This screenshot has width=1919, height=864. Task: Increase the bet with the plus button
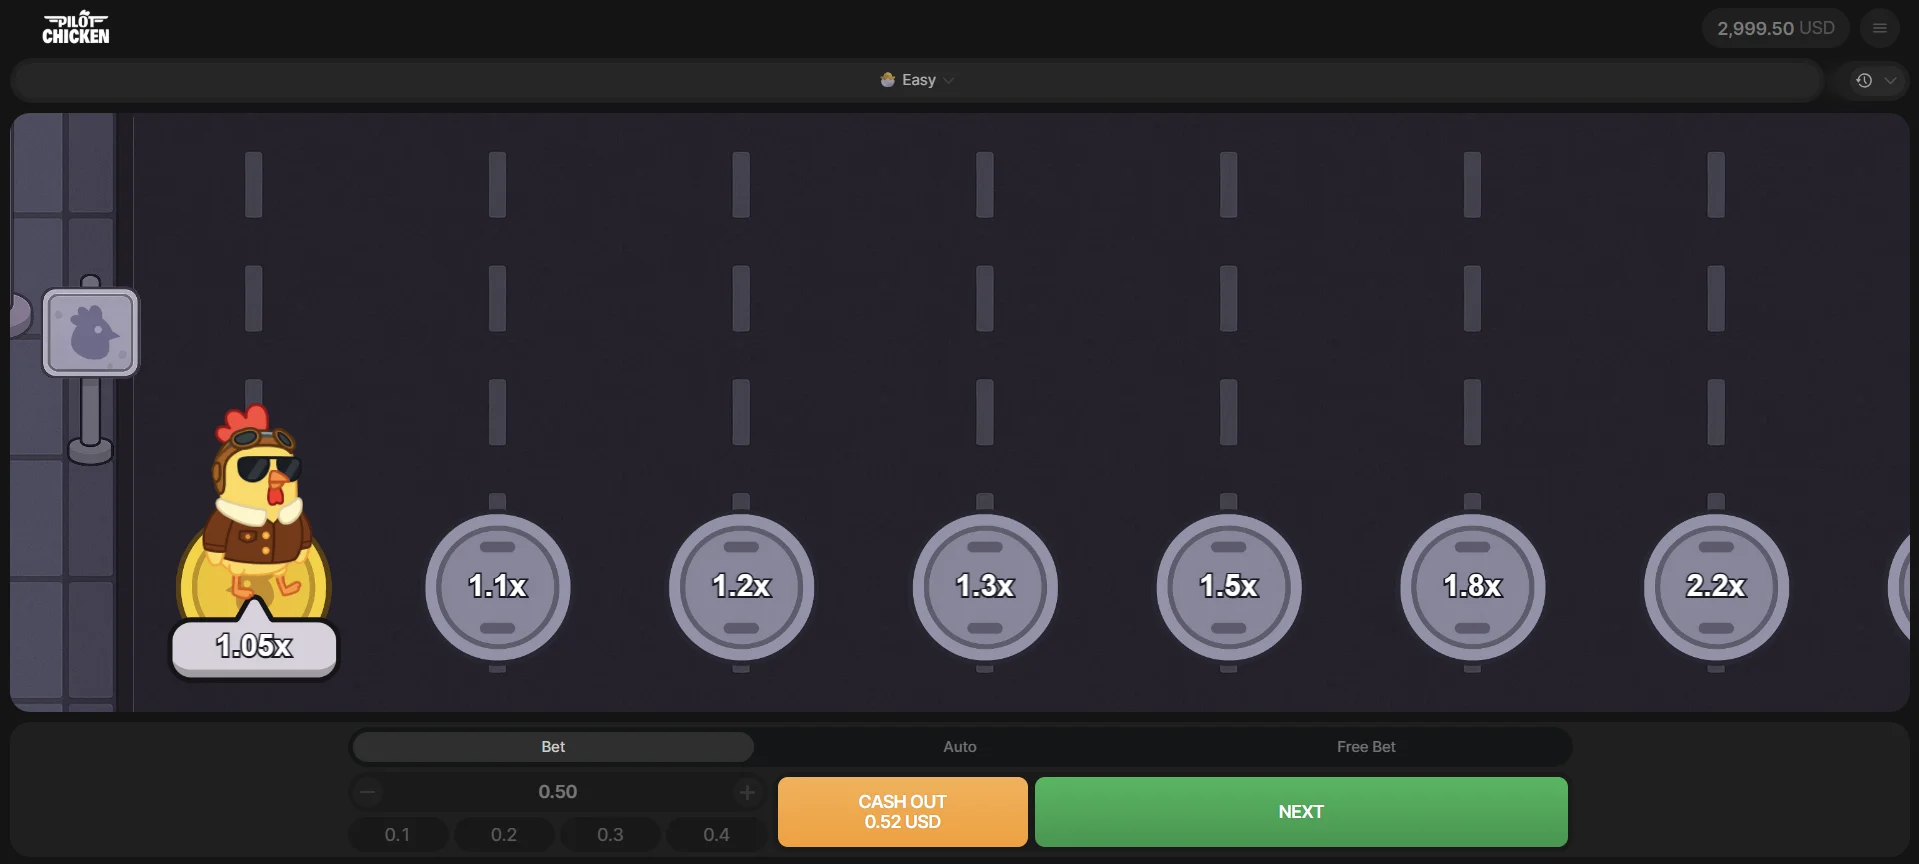point(747,792)
